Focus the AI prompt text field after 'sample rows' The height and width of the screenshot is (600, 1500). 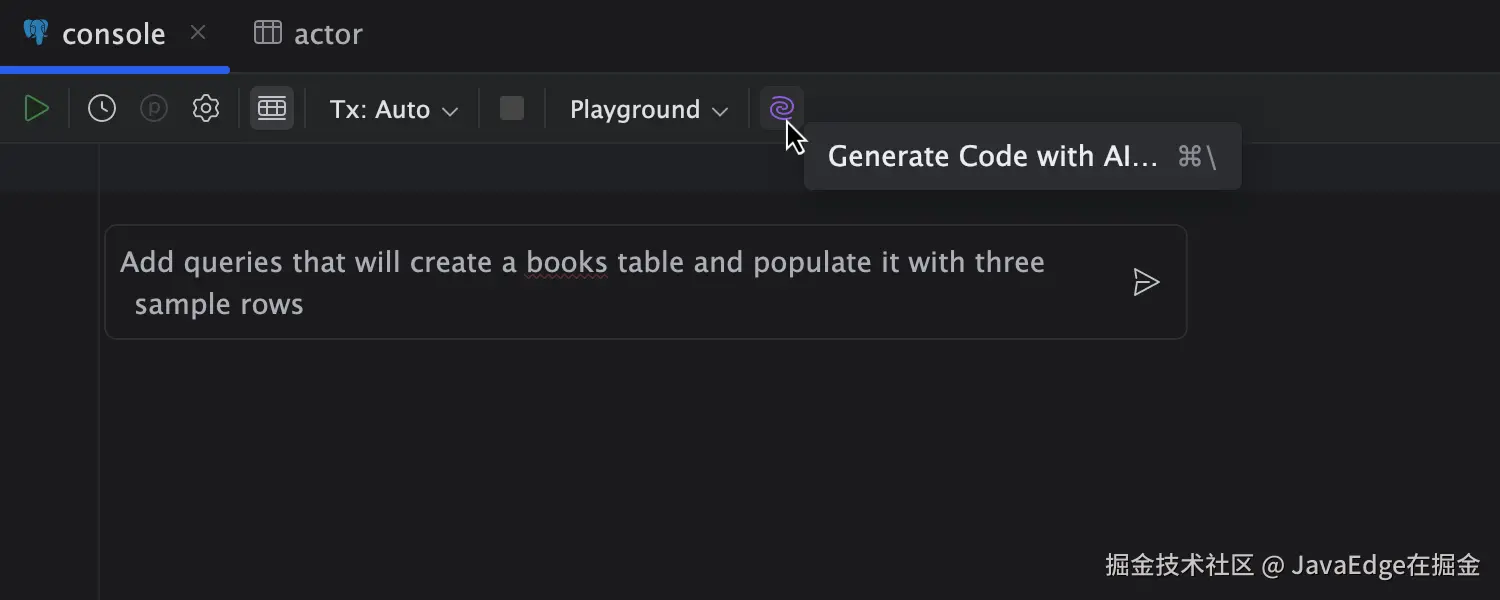600,304
